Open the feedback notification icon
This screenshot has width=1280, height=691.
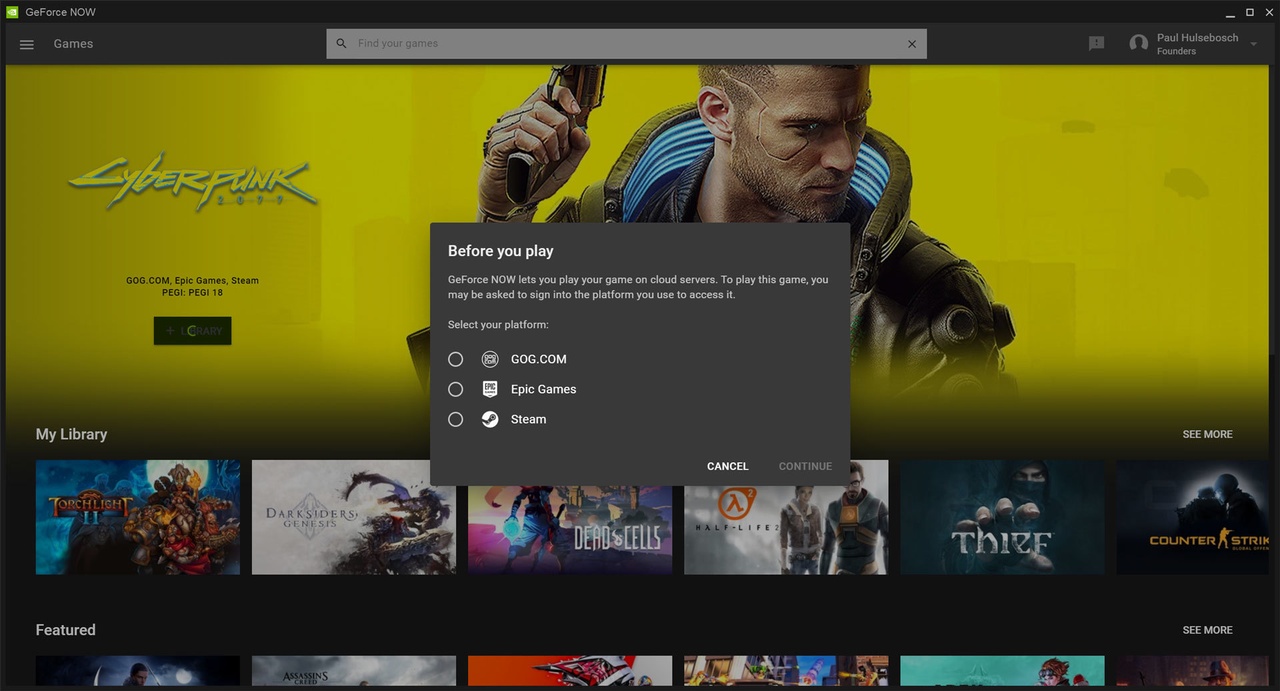(1097, 44)
